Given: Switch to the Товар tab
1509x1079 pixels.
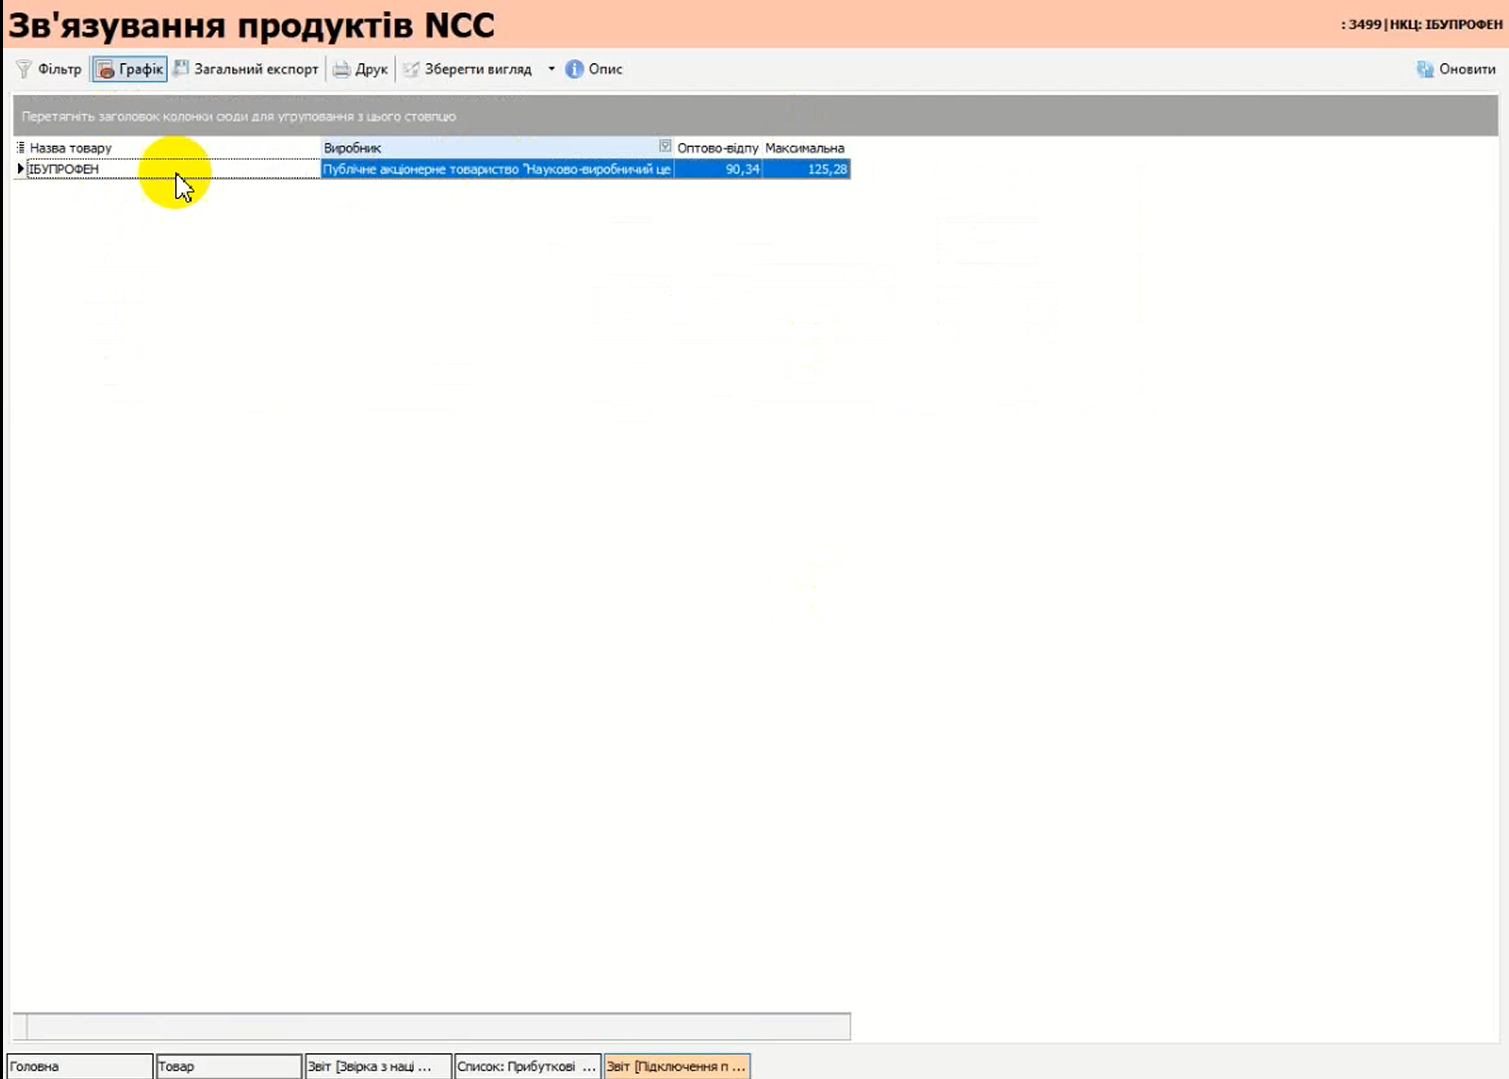Looking at the screenshot, I should tap(228, 1066).
